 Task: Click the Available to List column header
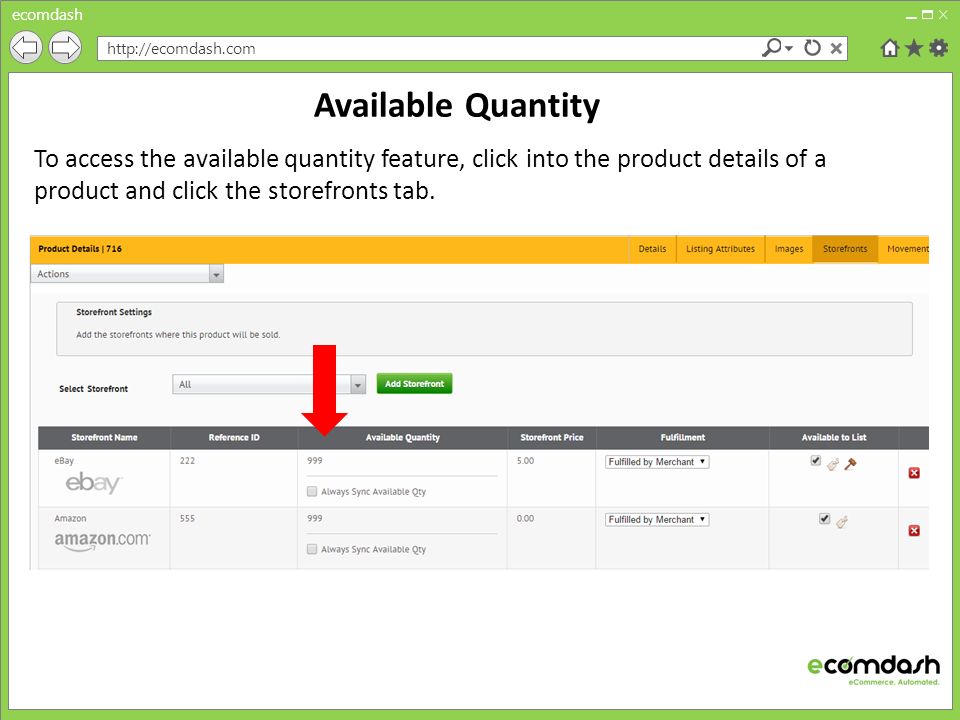tap(834, 438)
